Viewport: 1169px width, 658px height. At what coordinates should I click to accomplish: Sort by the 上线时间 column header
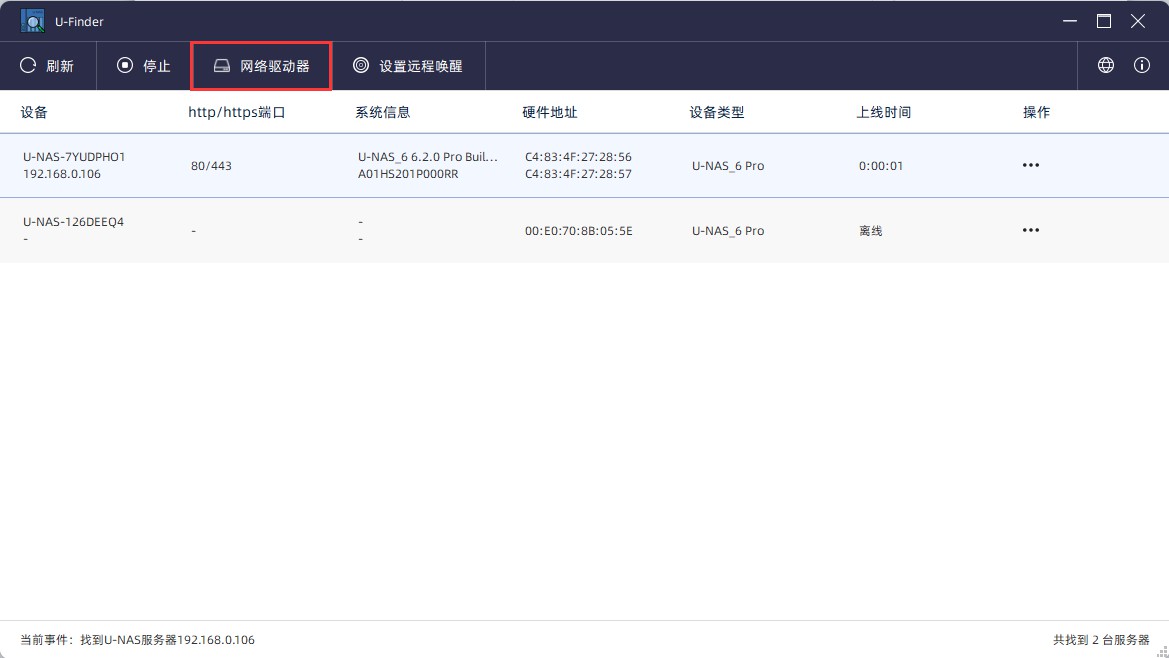tap(883, 113)
